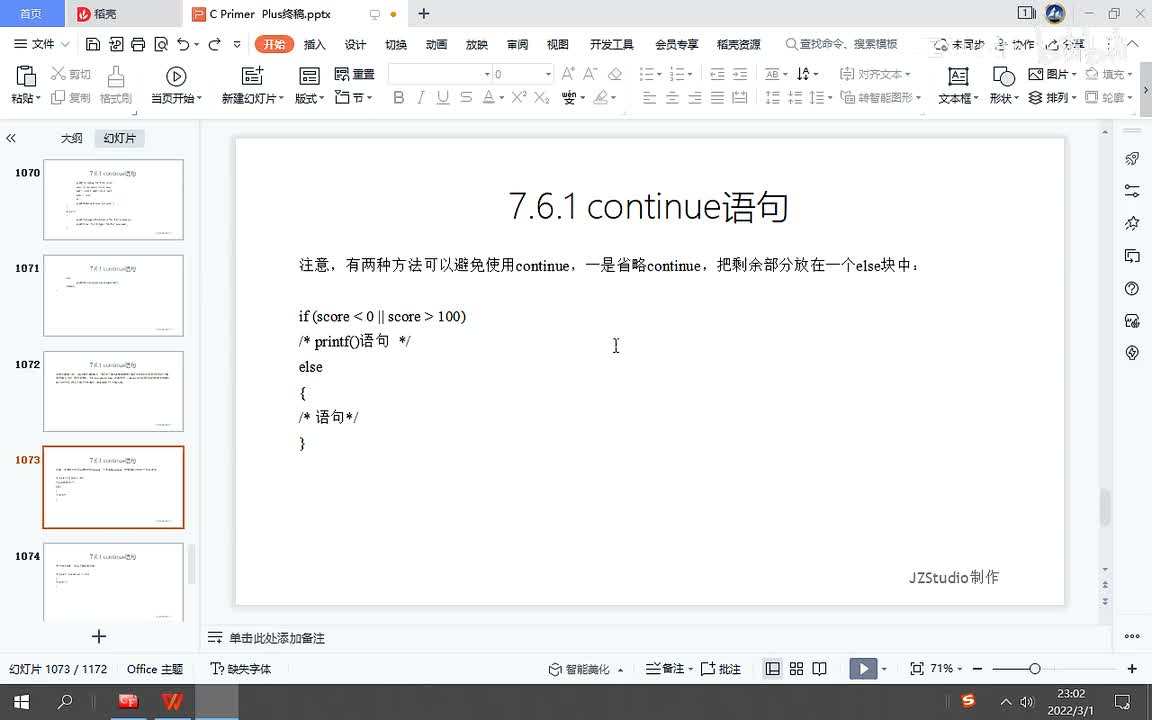The width and height of the screenshot is (1152, 720).
Task: Open font size dropdown
Action: pos(548,74)
